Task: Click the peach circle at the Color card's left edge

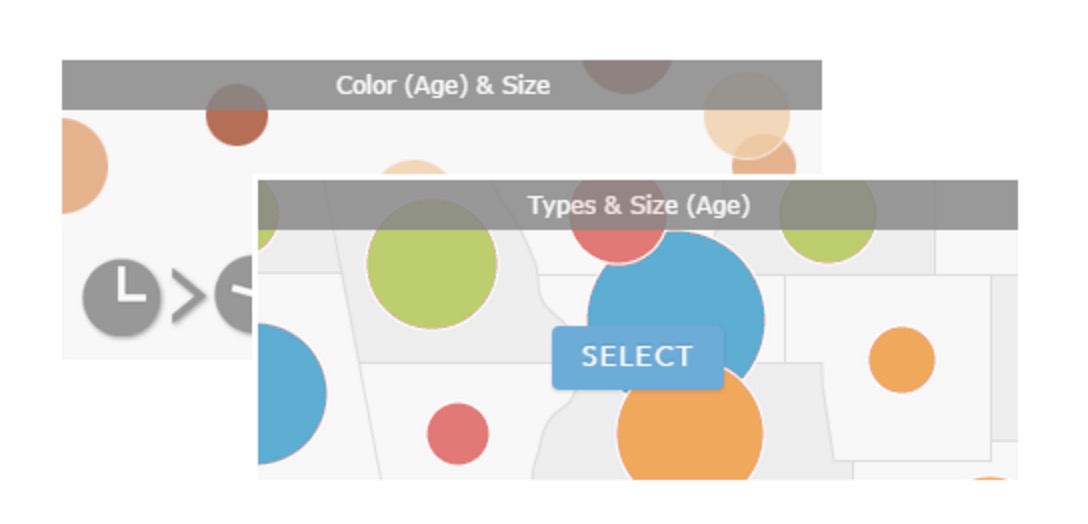Action: tap(83, 166)
